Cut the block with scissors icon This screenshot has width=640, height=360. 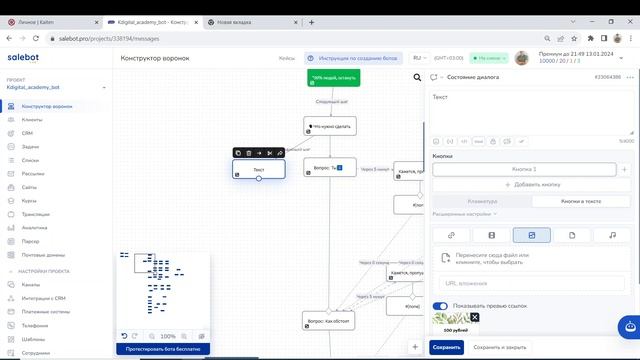pyautogui.click(x=269, y=153)
